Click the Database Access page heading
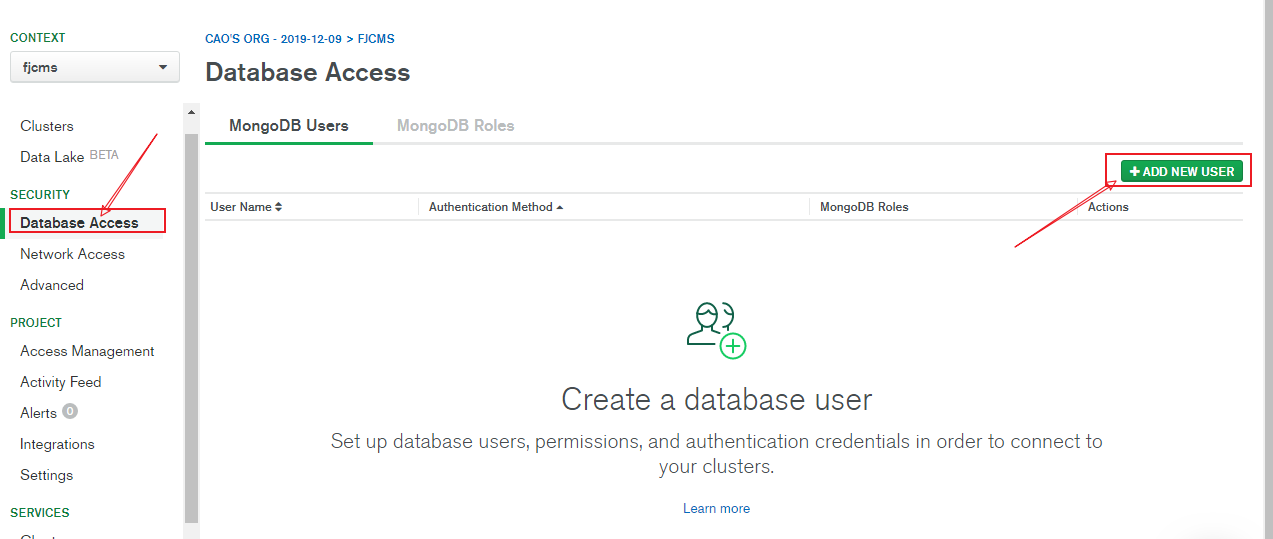This screenshot has width=1273, height=539. click(308, 72)
